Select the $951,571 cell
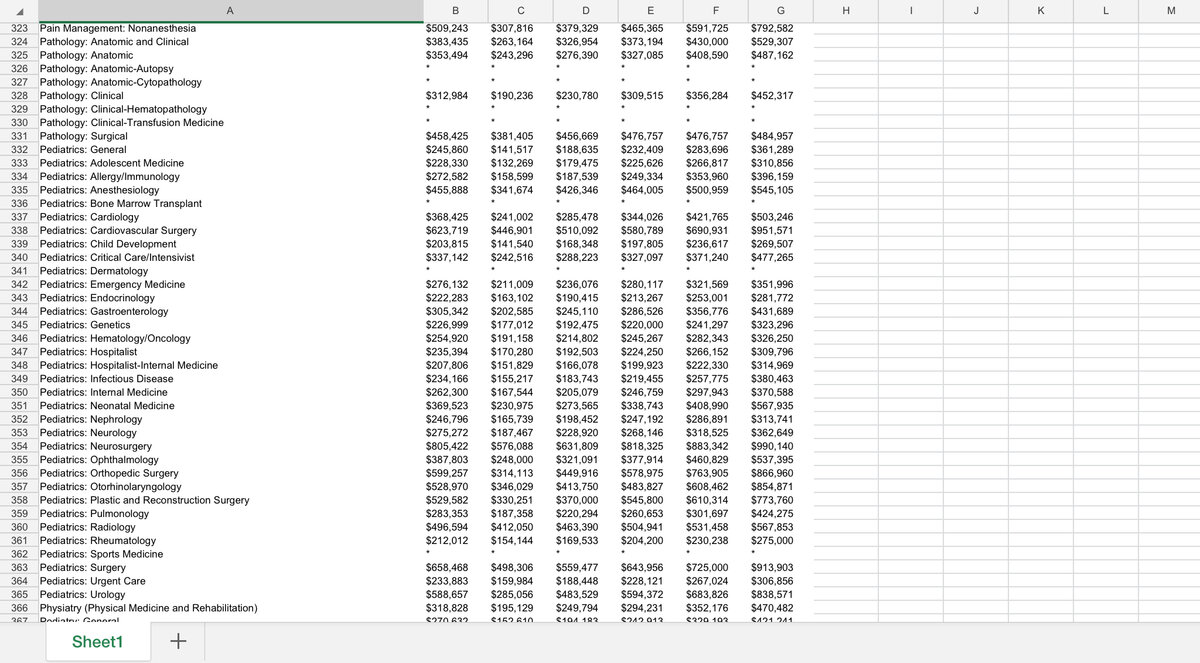 (x=771, y=230)
